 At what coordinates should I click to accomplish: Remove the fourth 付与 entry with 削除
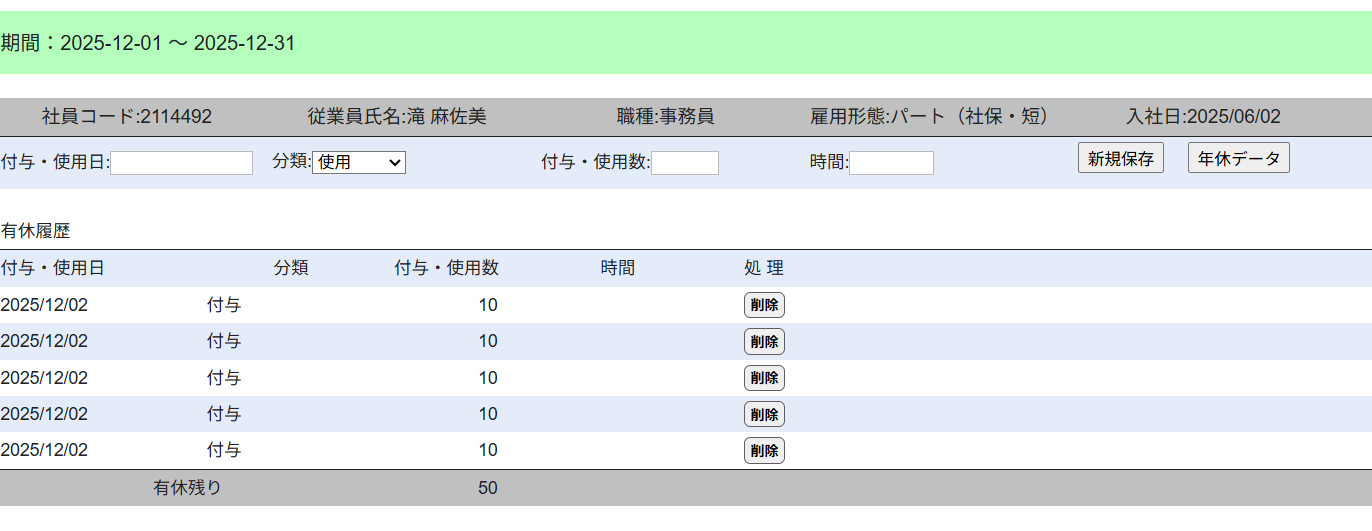coord(764,414)
